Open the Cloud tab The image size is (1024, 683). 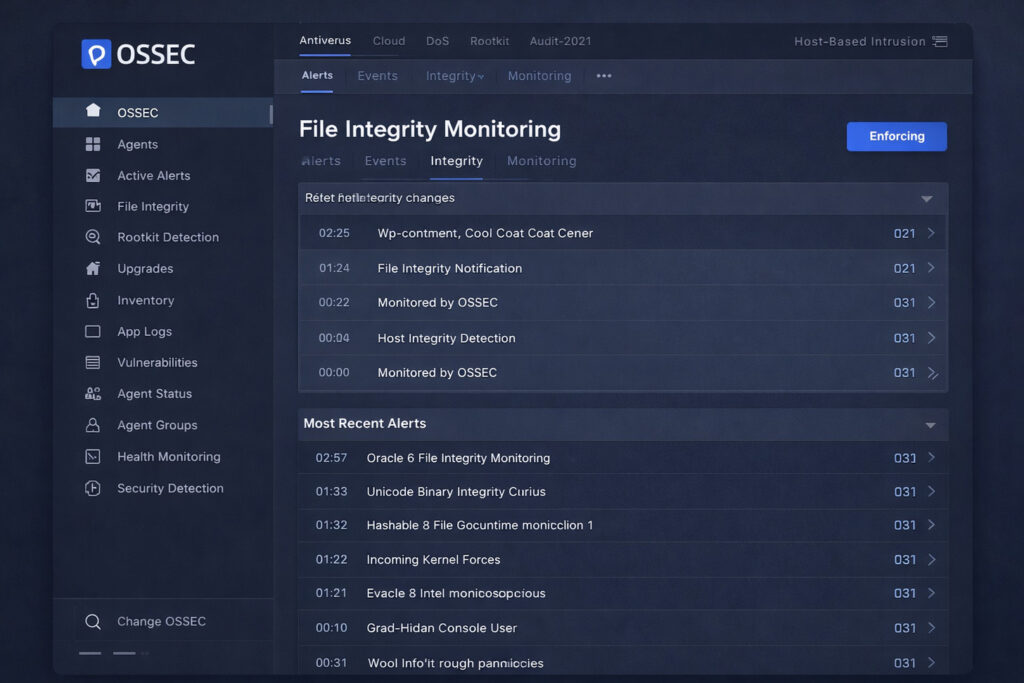389,41
